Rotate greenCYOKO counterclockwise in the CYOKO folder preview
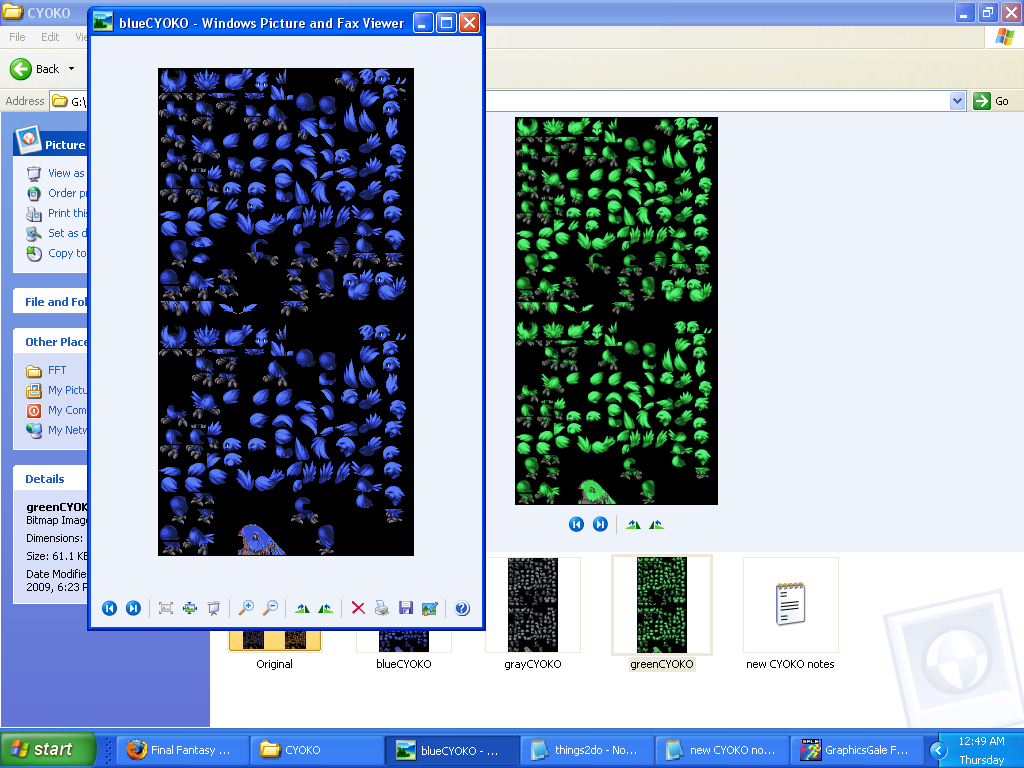This screenshot has height=768, width=1024. [x=656, y=524]
